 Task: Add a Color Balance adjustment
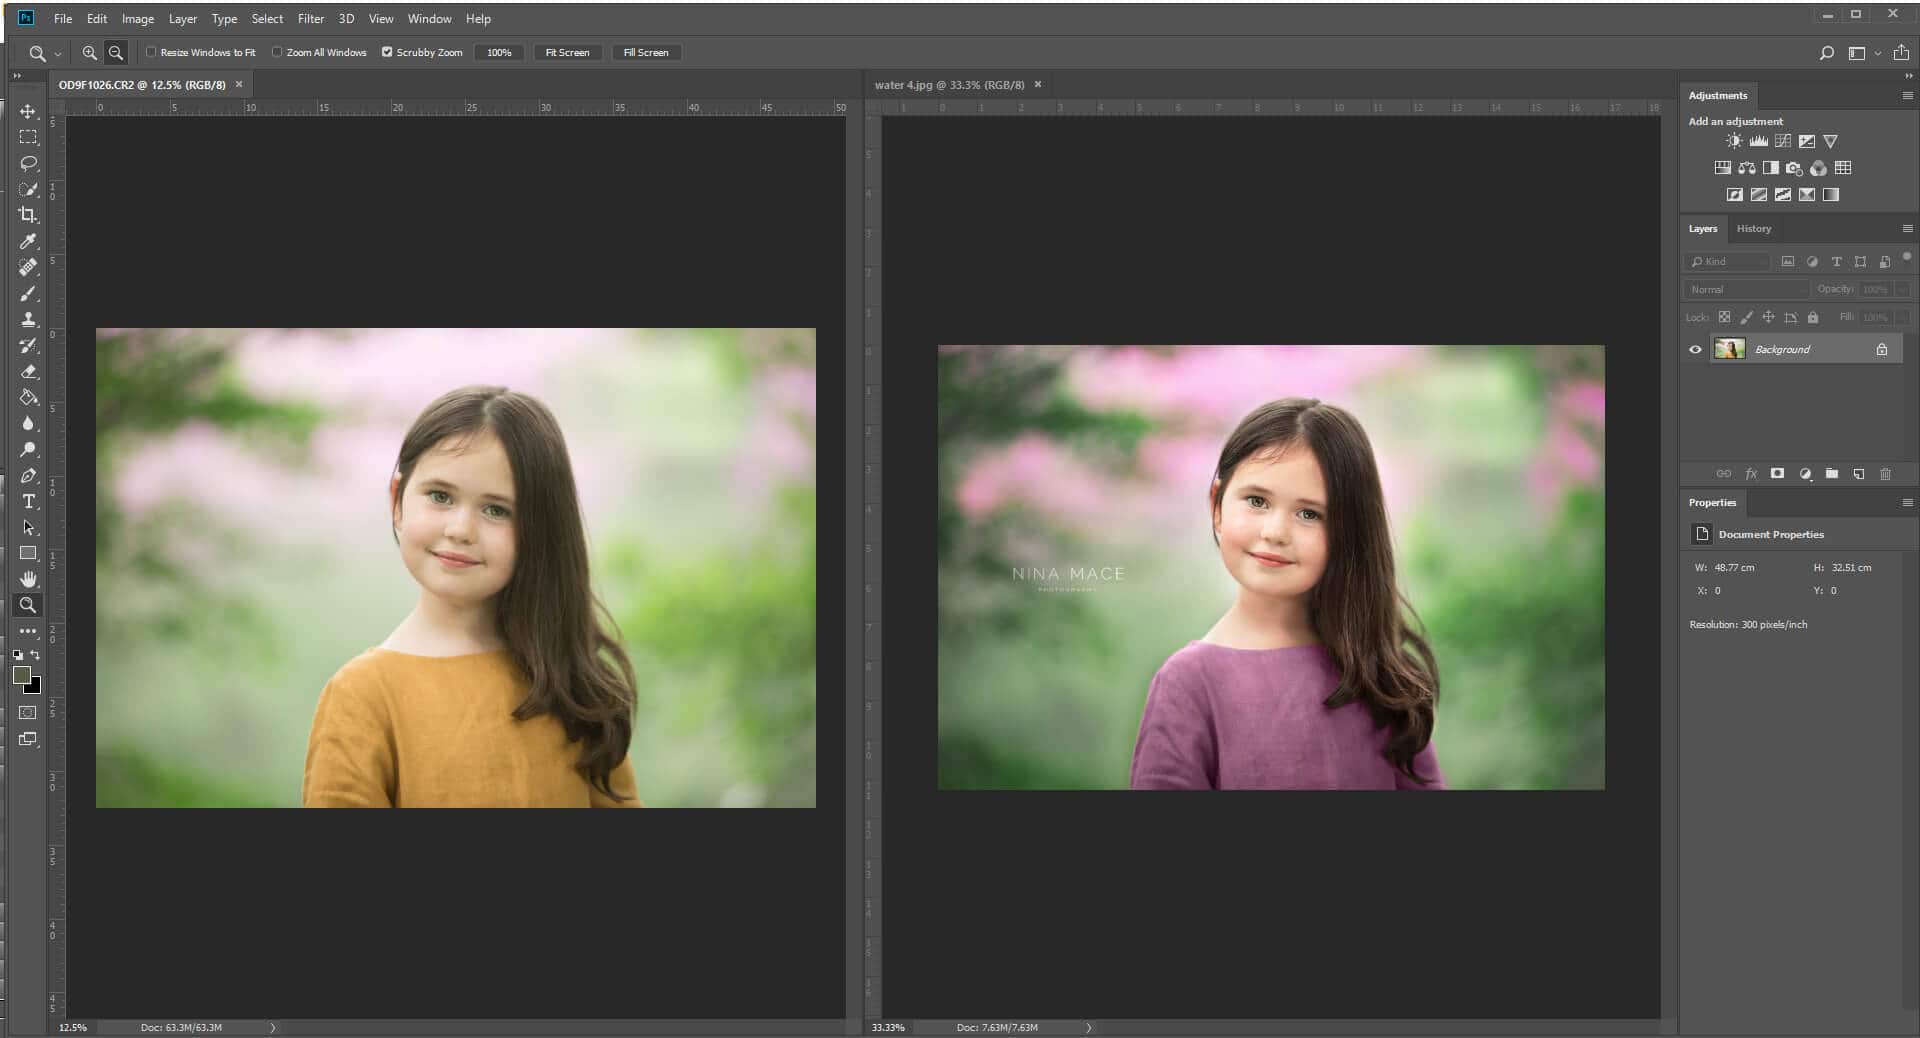click(1747, 168)
